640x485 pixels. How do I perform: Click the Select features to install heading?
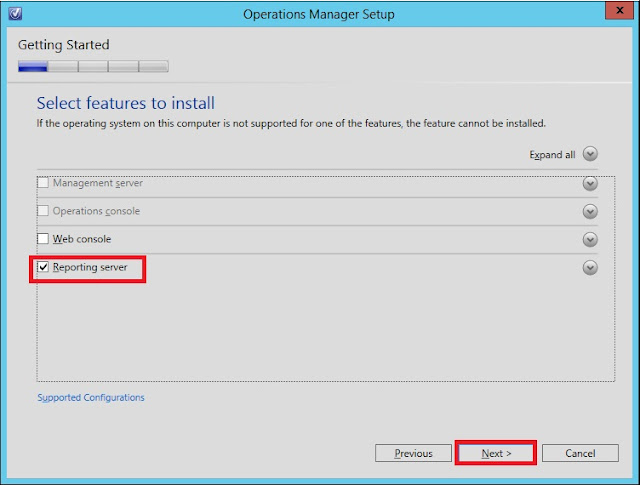[126, 103]
